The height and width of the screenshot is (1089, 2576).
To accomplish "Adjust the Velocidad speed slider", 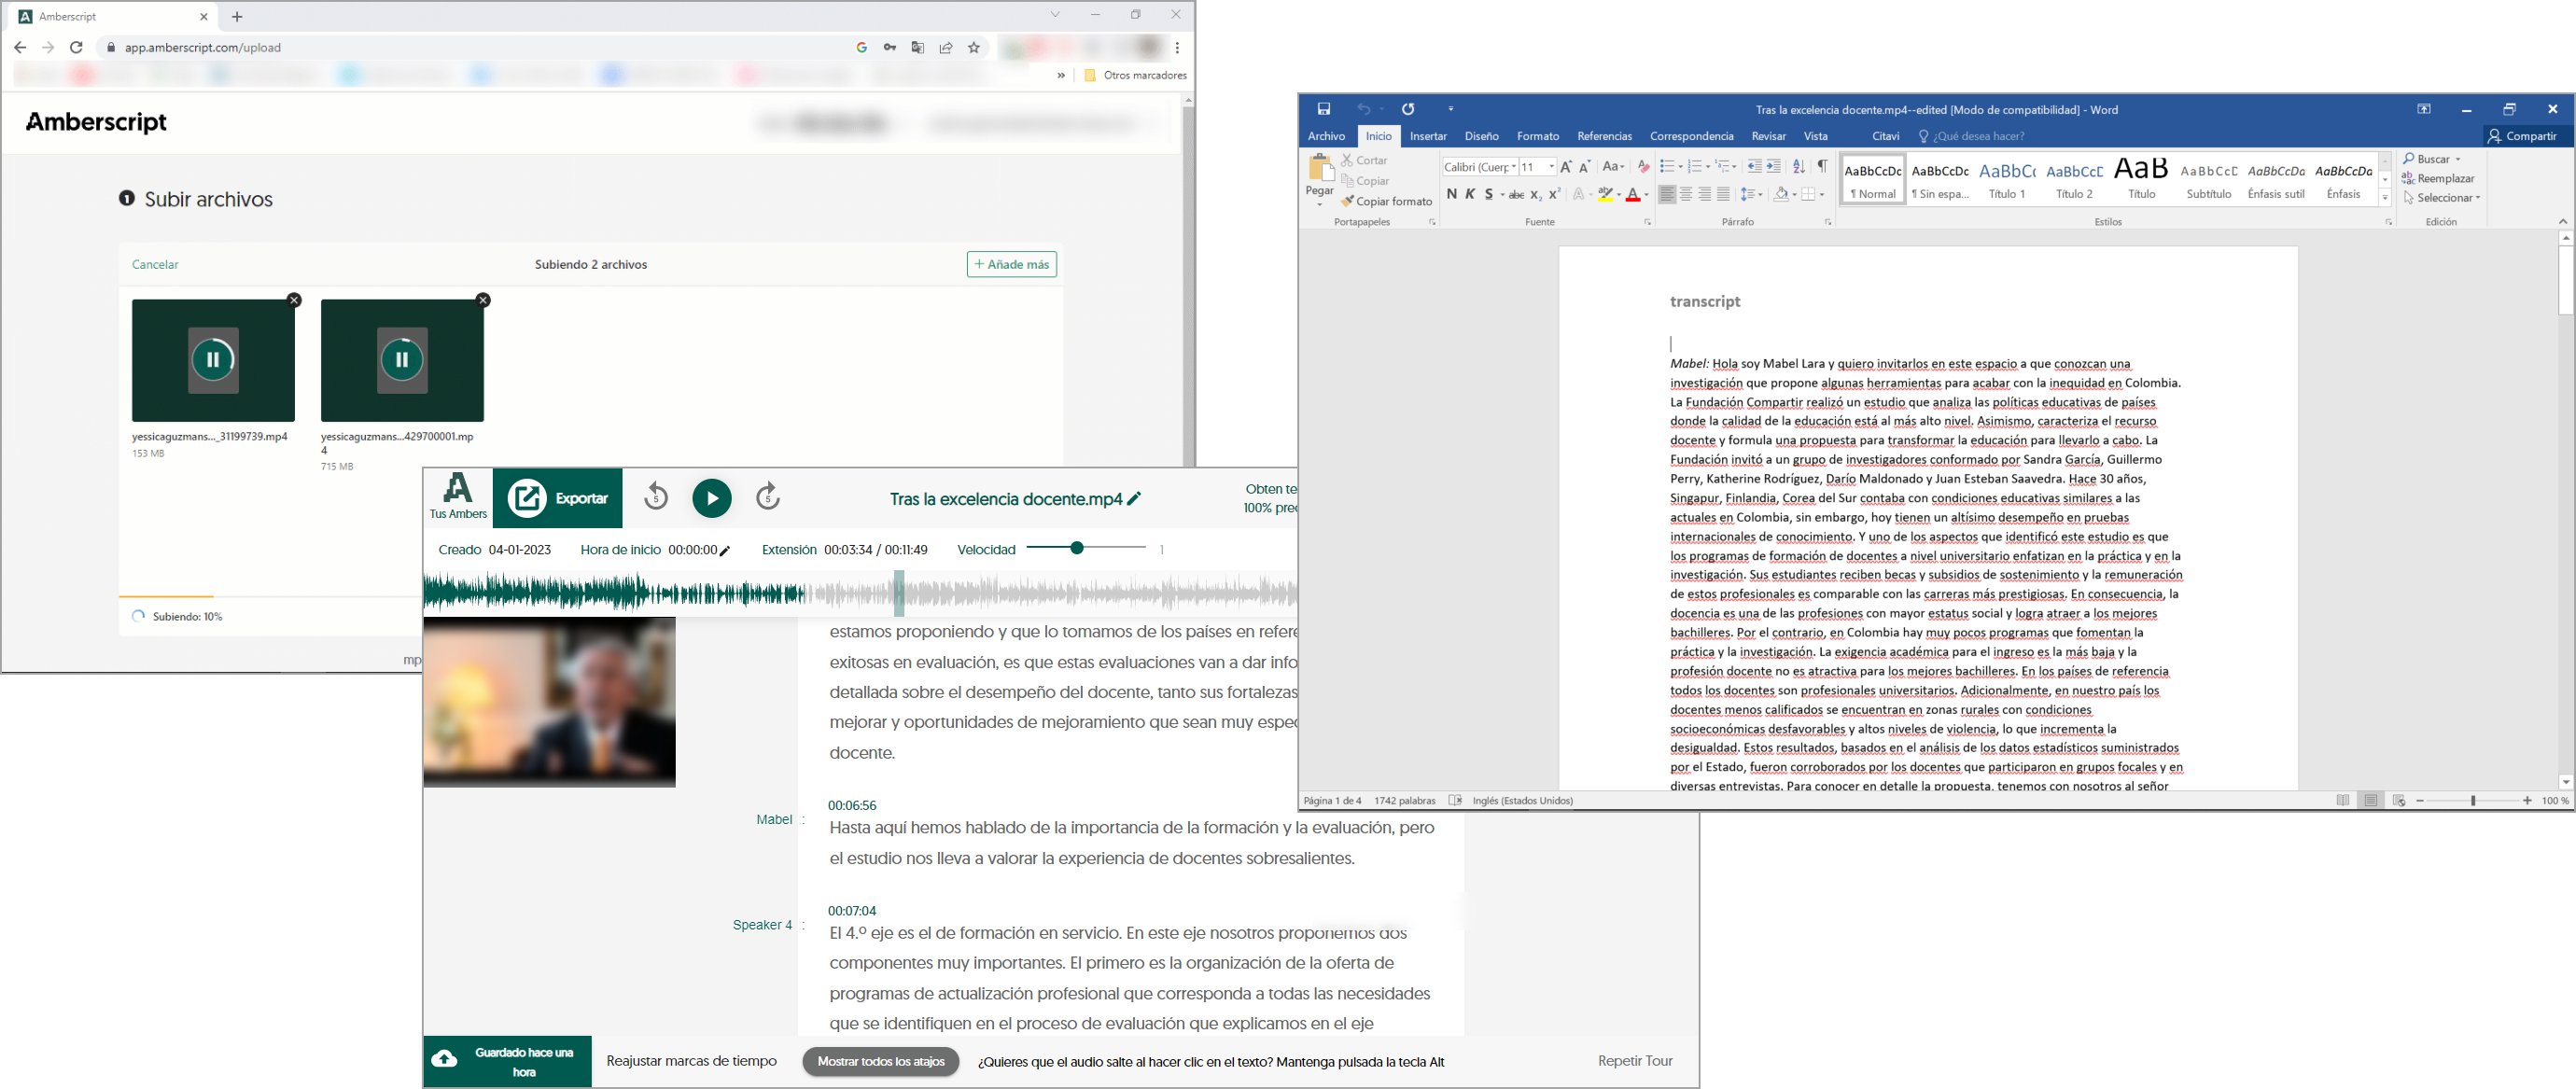I will click(x=1077, y=548).
